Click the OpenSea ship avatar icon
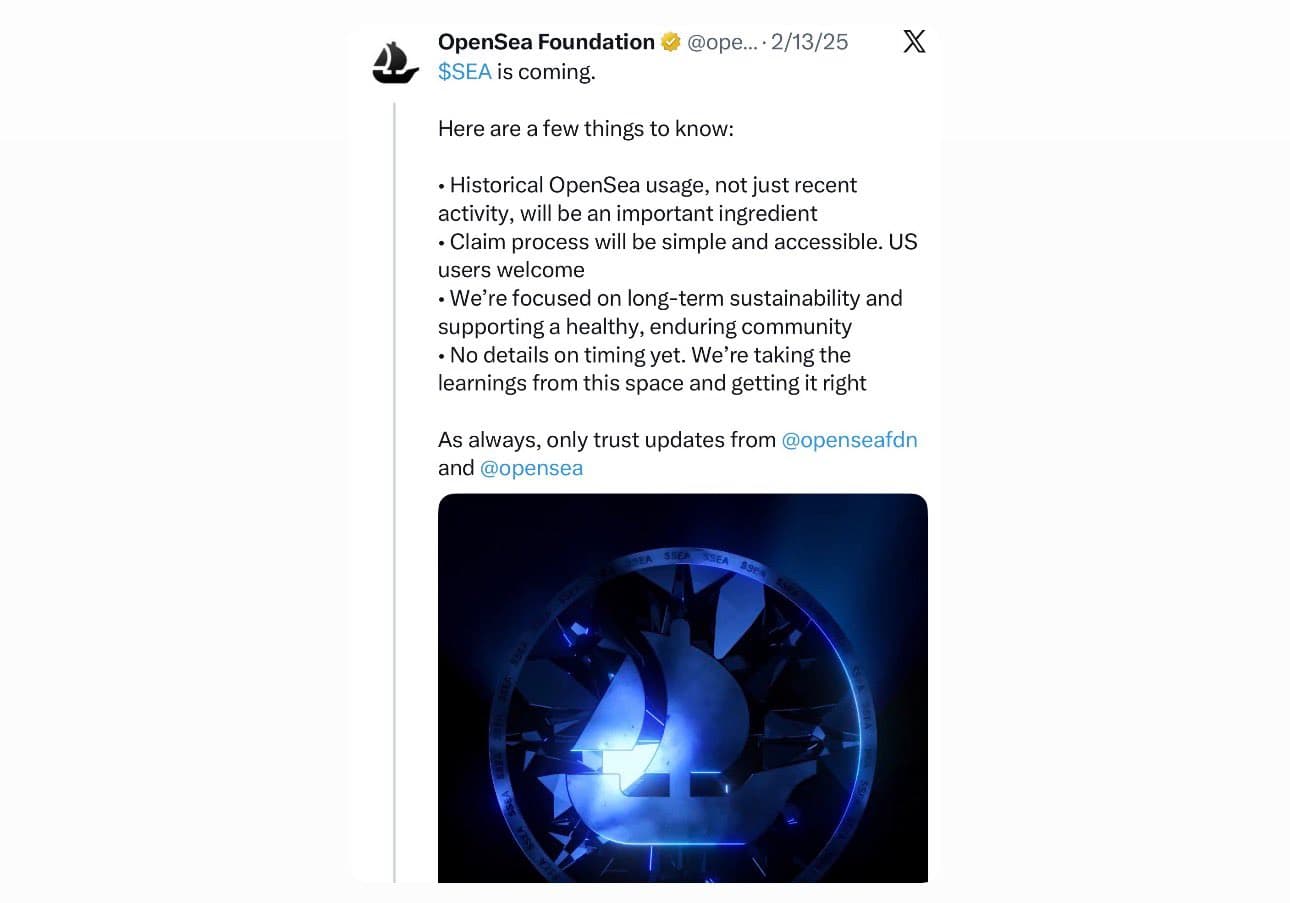 coord(396,63)
